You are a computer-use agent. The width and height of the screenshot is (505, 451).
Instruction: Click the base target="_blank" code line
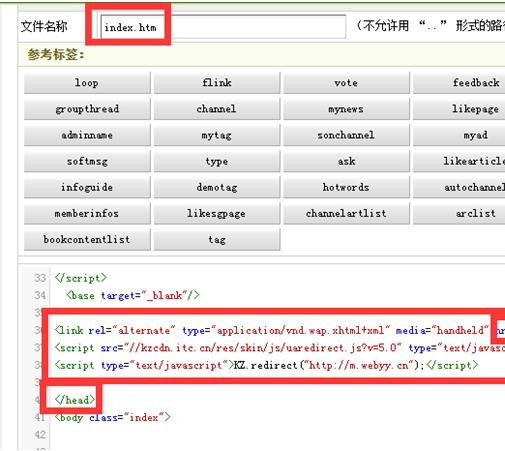click(x=133, y=295)
